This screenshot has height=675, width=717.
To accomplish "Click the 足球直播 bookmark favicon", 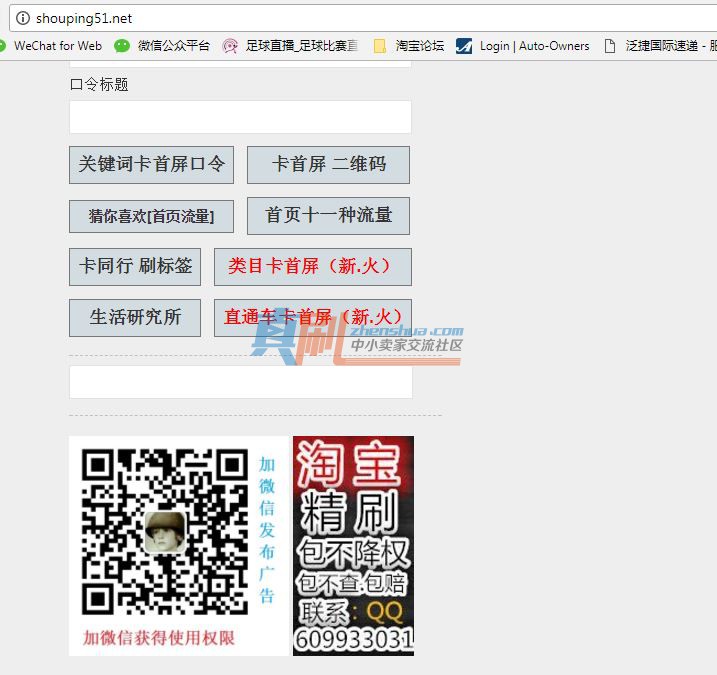I will click(230, 46).
